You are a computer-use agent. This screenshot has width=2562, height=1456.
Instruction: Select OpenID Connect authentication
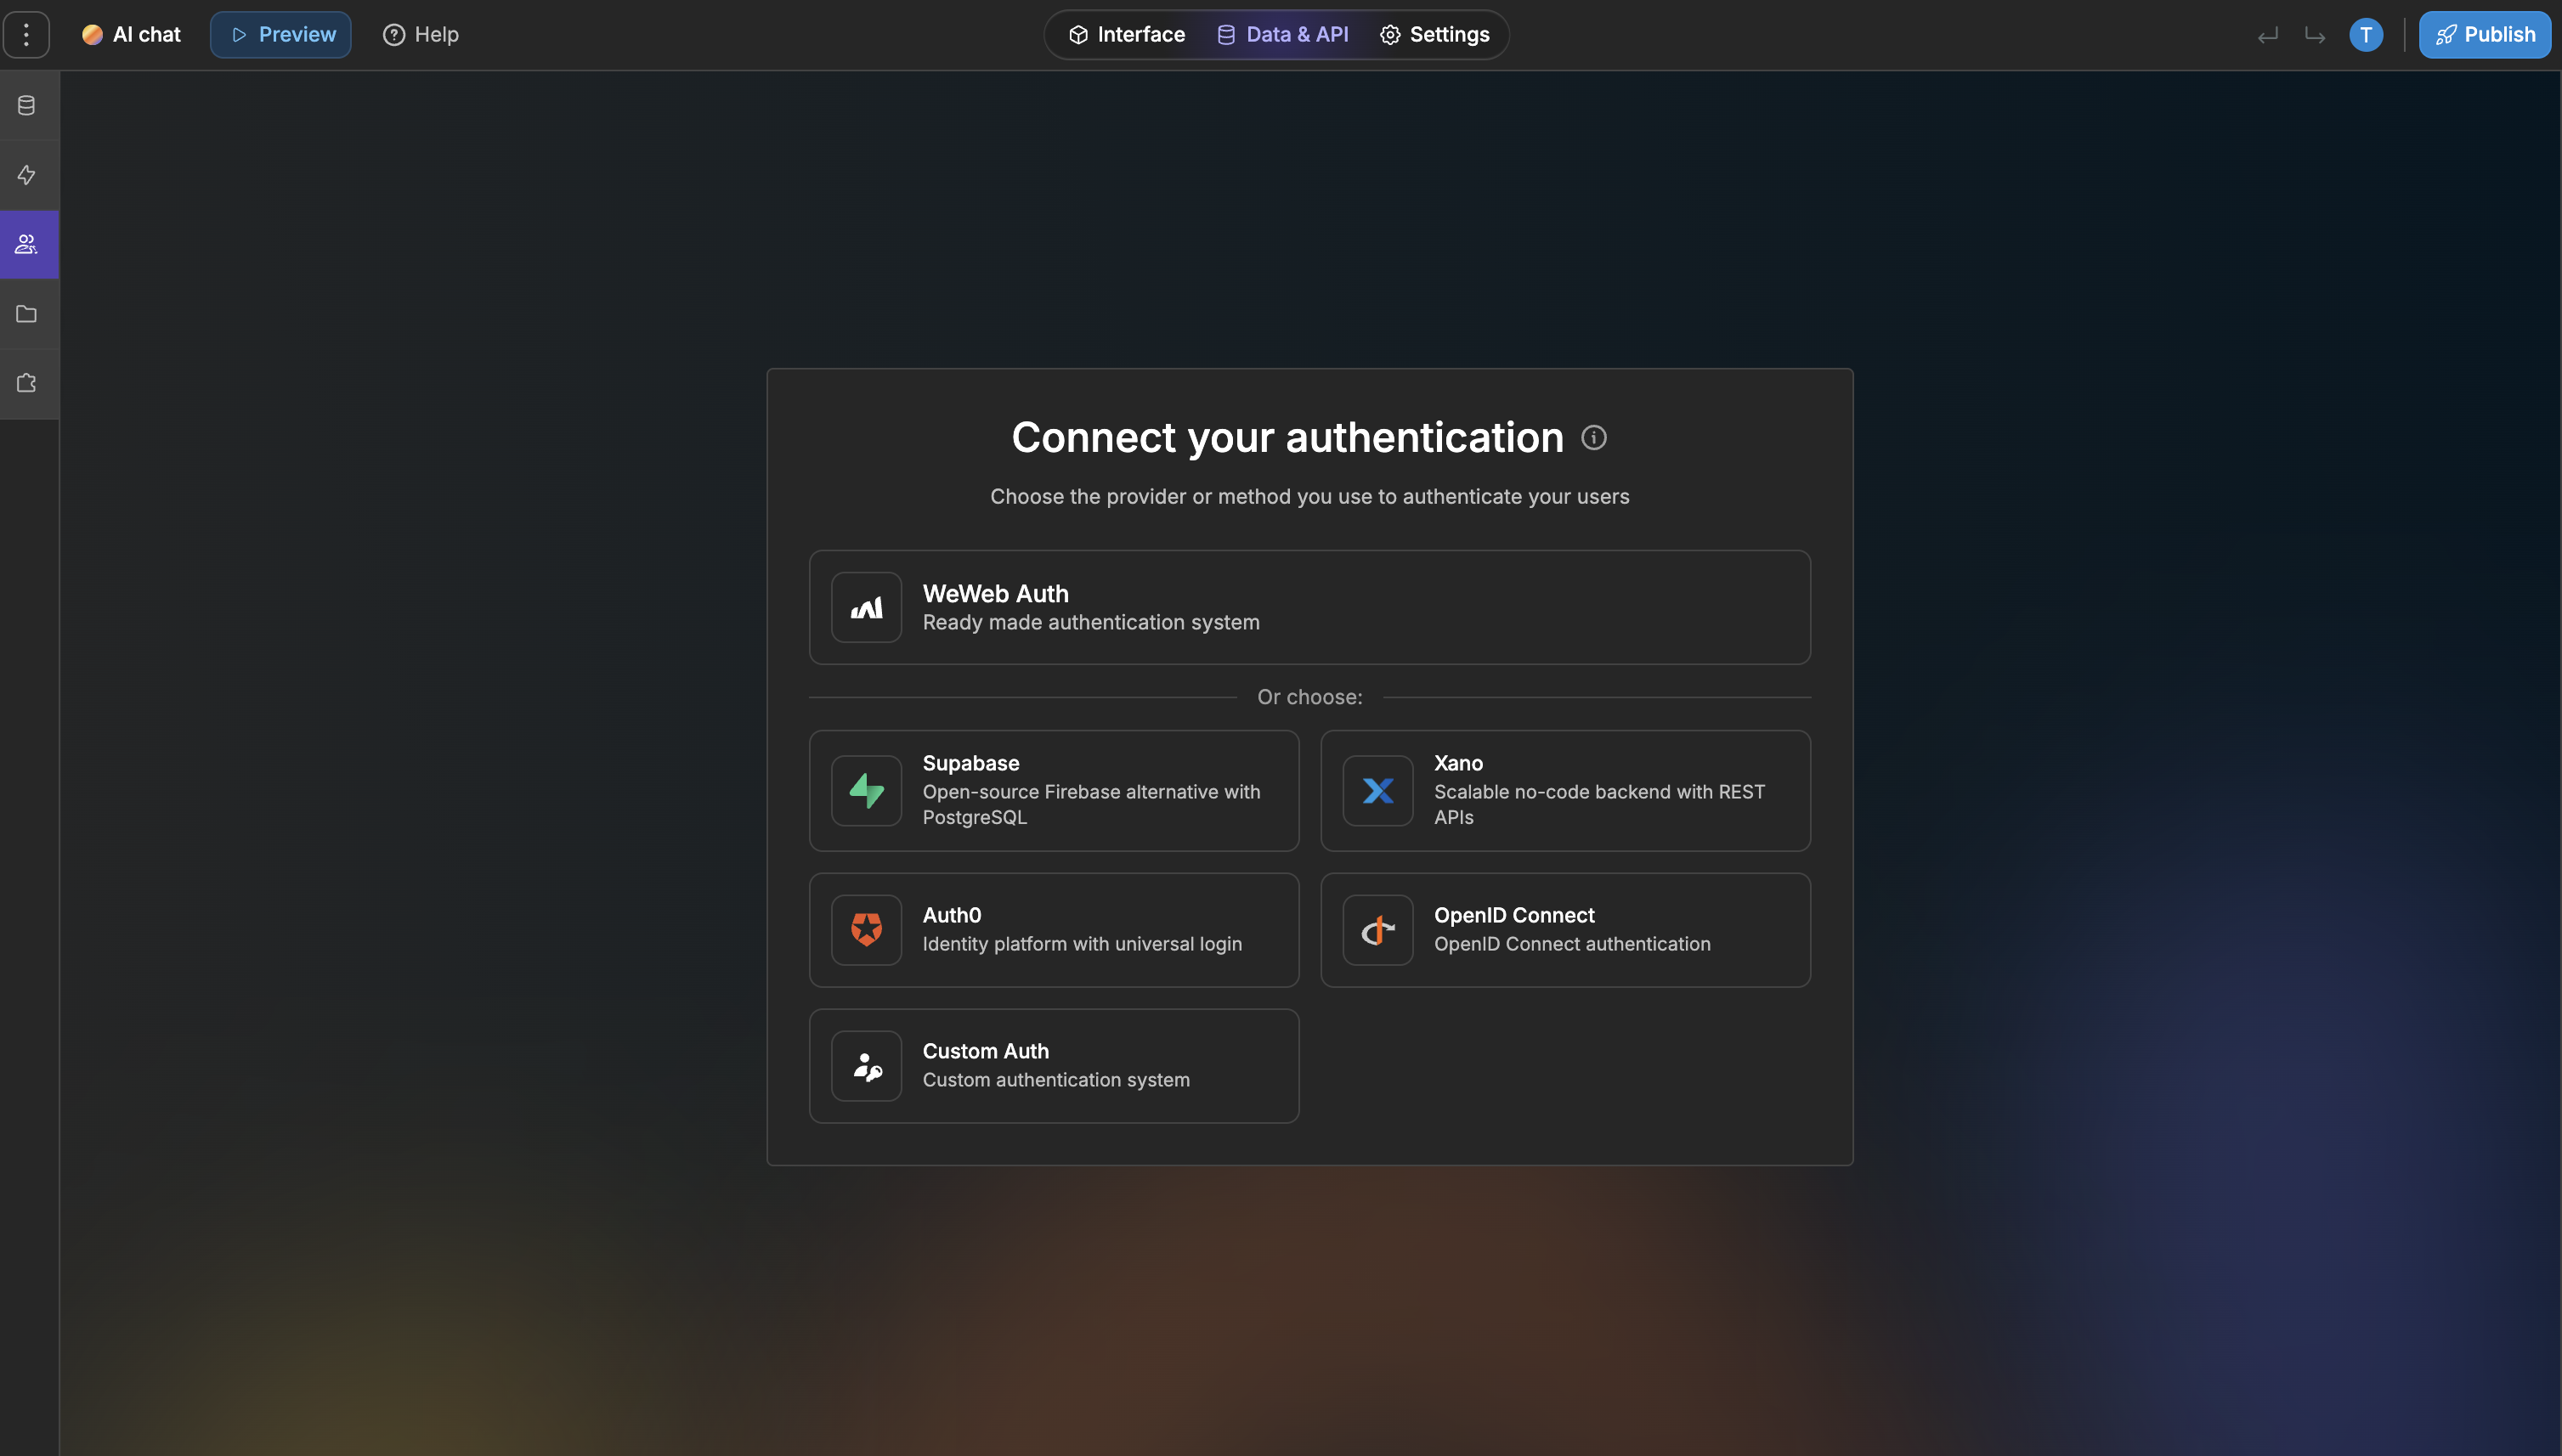(1566, 930)
